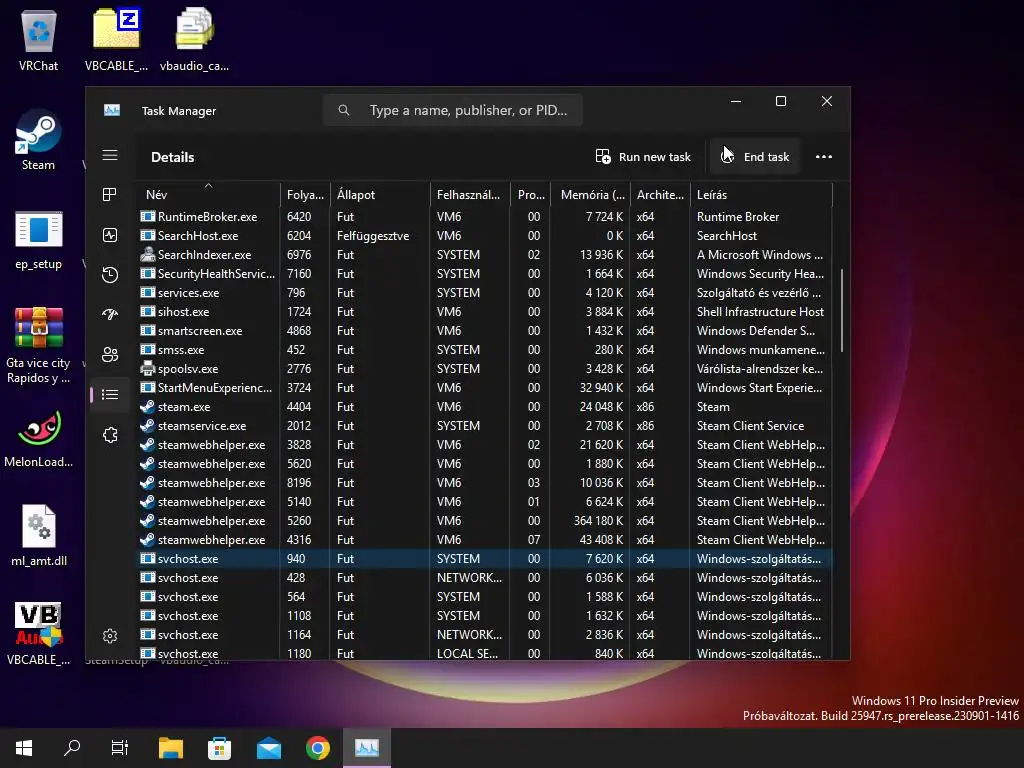This screenshot has width=1024, height=768.
Task: Open Microsoft Store from the taskbar
Action: click(219, 748)
